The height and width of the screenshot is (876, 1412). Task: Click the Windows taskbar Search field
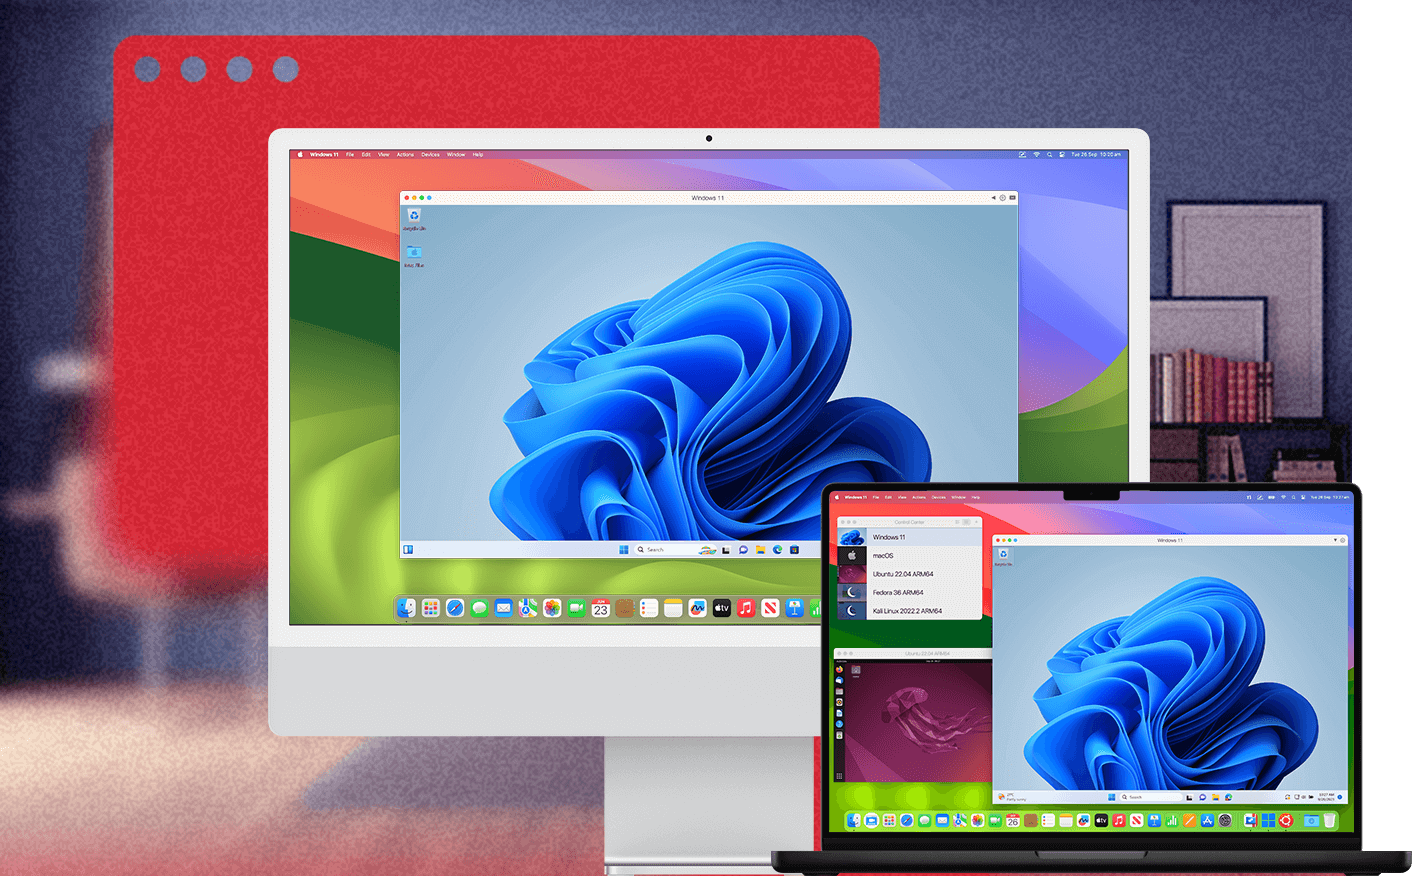[655, 549]
